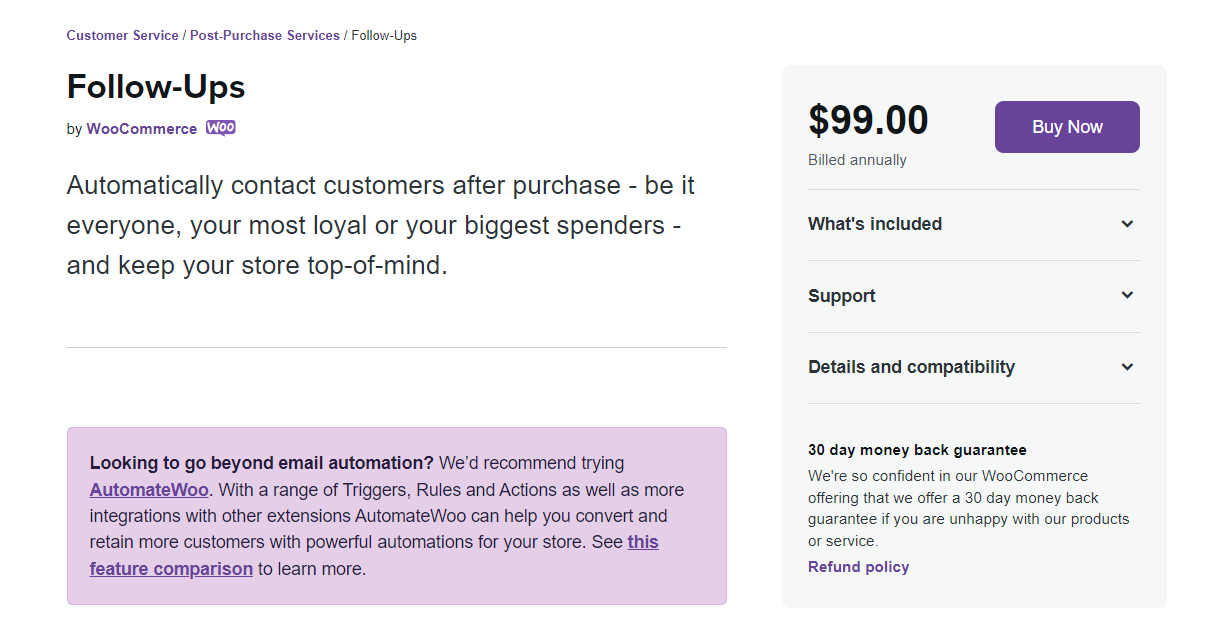The image size is (1215, 631).
Task: Expand the What's included section label
Action: point(875,224)
